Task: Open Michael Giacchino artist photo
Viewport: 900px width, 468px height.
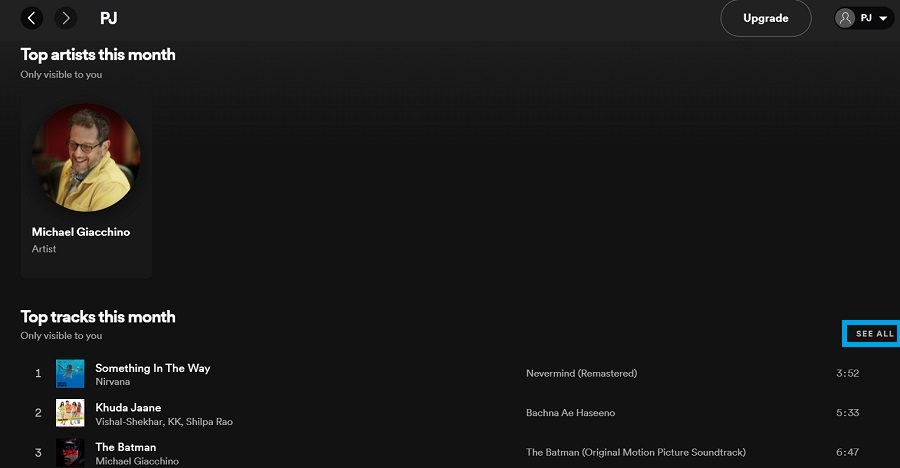Action: click(86, 157)
